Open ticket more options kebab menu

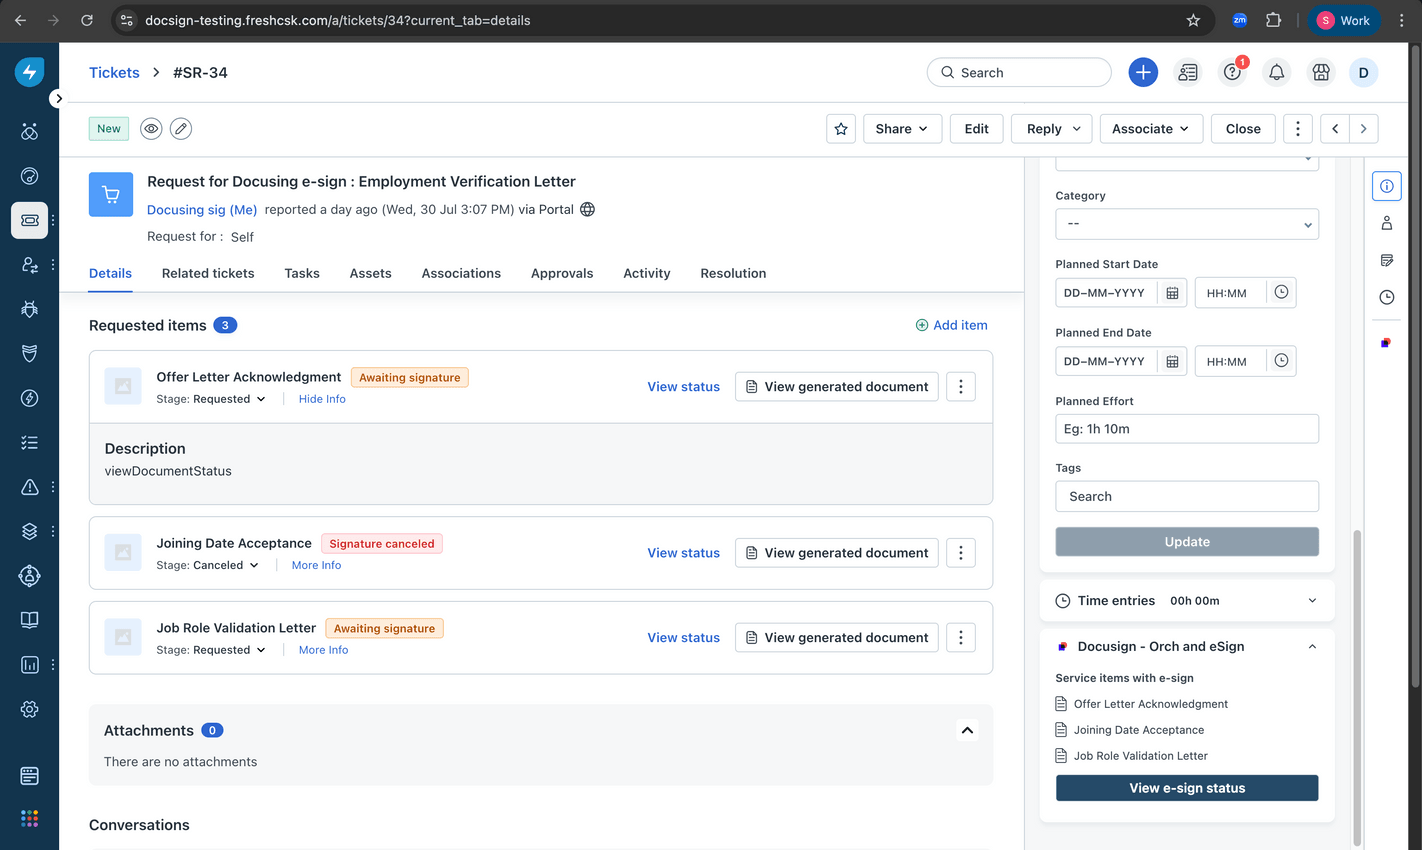pos(1298,129)
